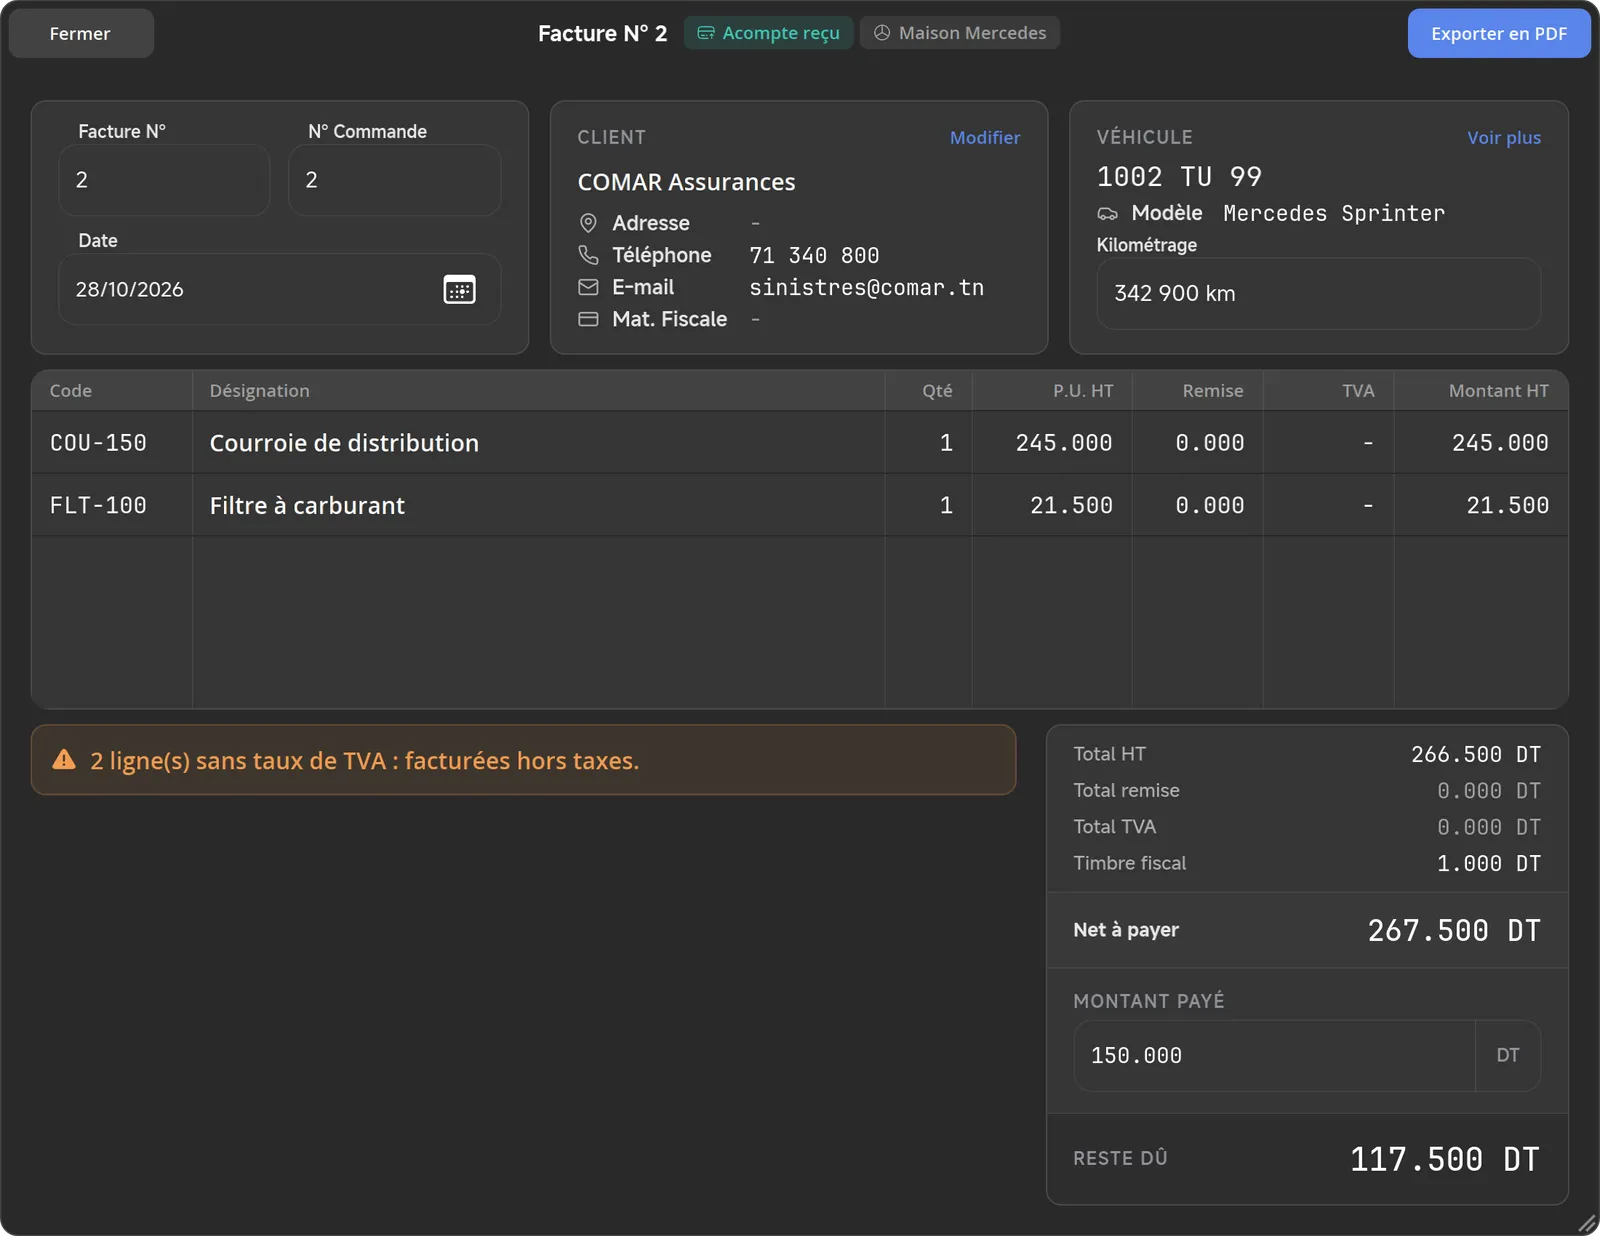This screenshot has height=1236, width=1600.
Task: Click Courroie de distribution designation
Action: pos(344,443)
